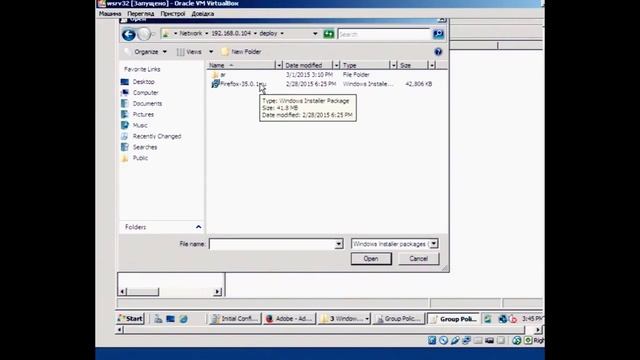Click the Searches icon in Favorite Links
Screen dimensions: 640x360
pyautogui.click(x=125, y=147)
